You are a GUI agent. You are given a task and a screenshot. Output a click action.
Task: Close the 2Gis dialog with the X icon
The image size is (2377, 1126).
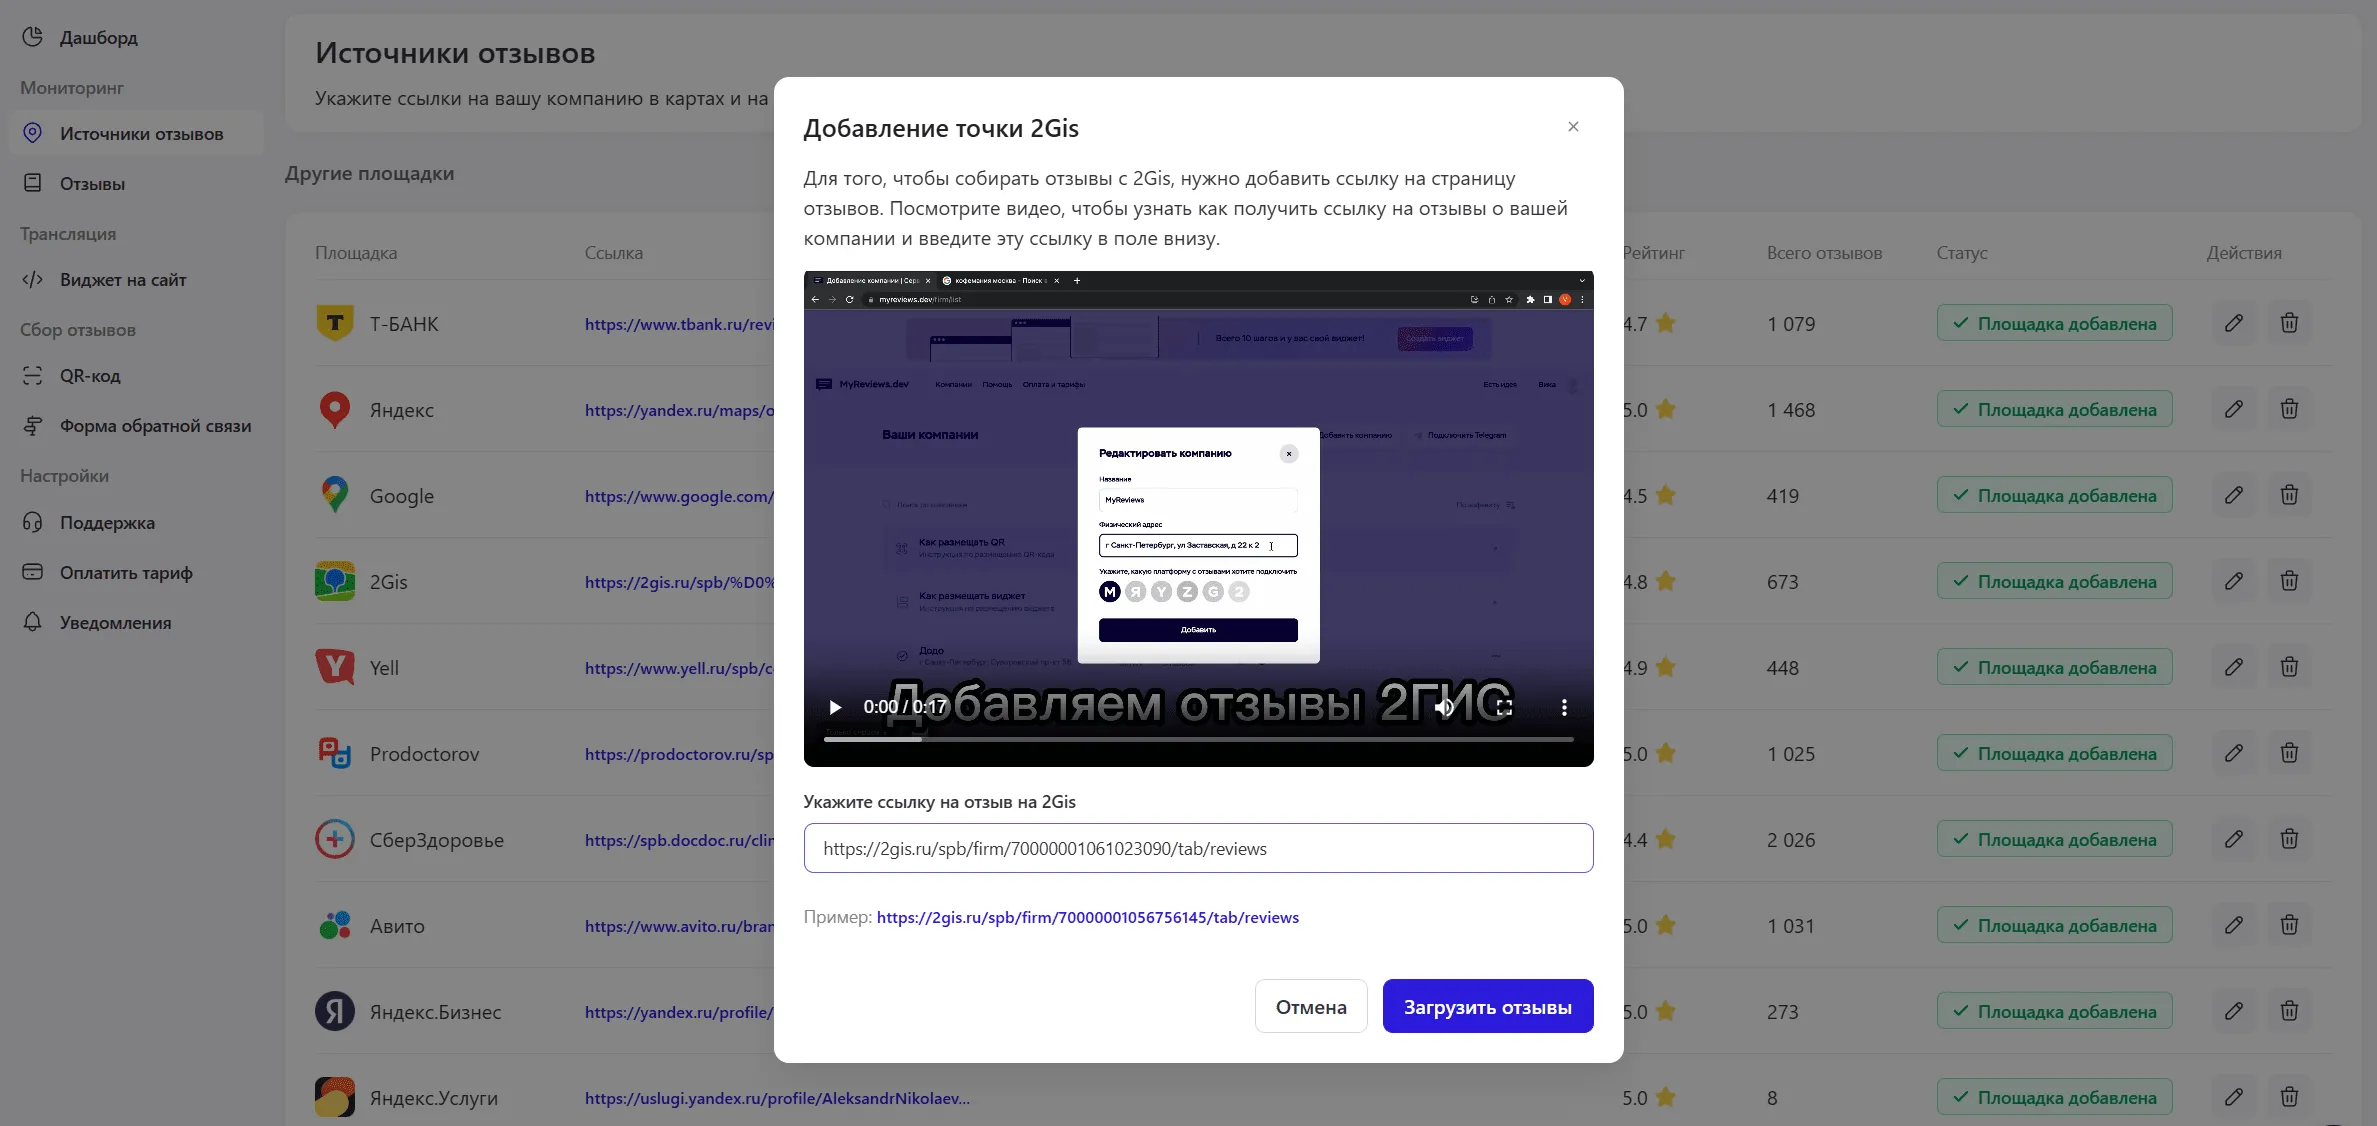tap(1573, 127)
